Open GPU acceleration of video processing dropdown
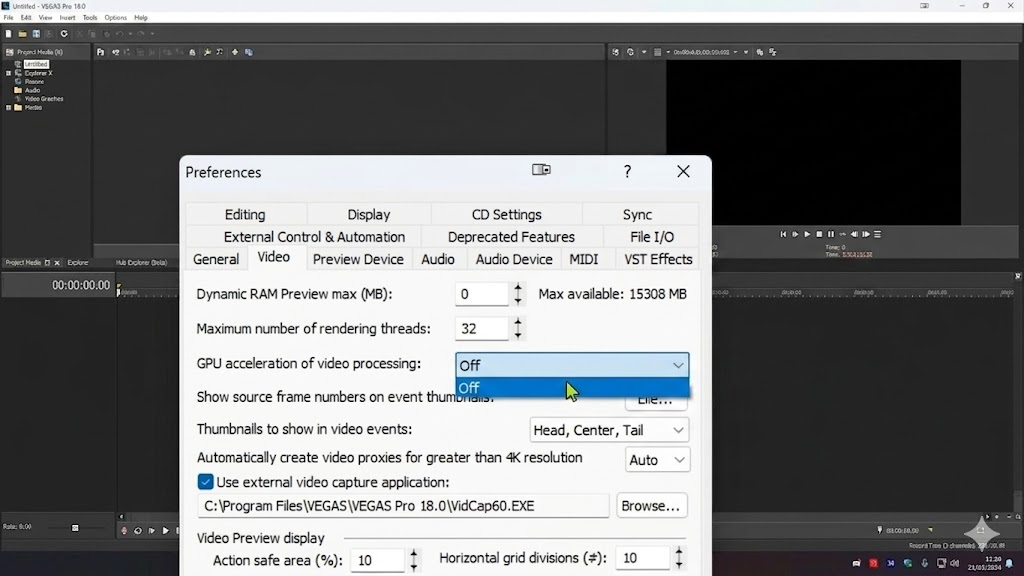This screenshot has width=1024, height=576. [x=572, y=365]
